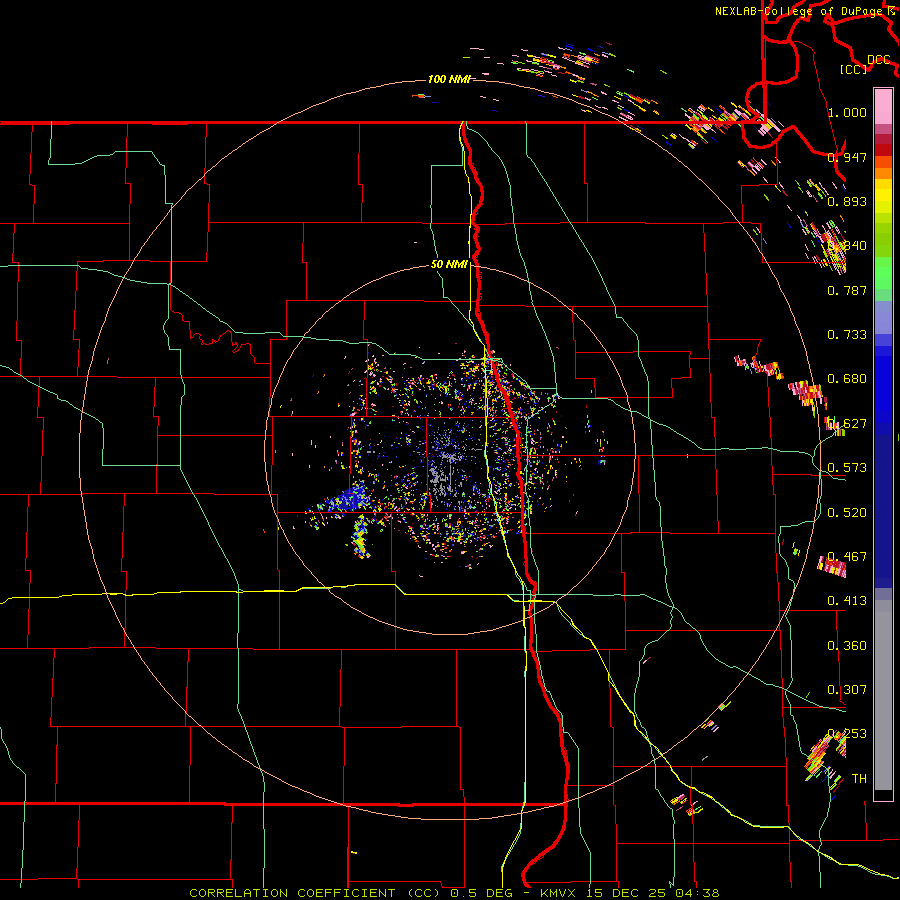Click the 0.307 color scale value
900x900 pixels.
pos(847,689)
